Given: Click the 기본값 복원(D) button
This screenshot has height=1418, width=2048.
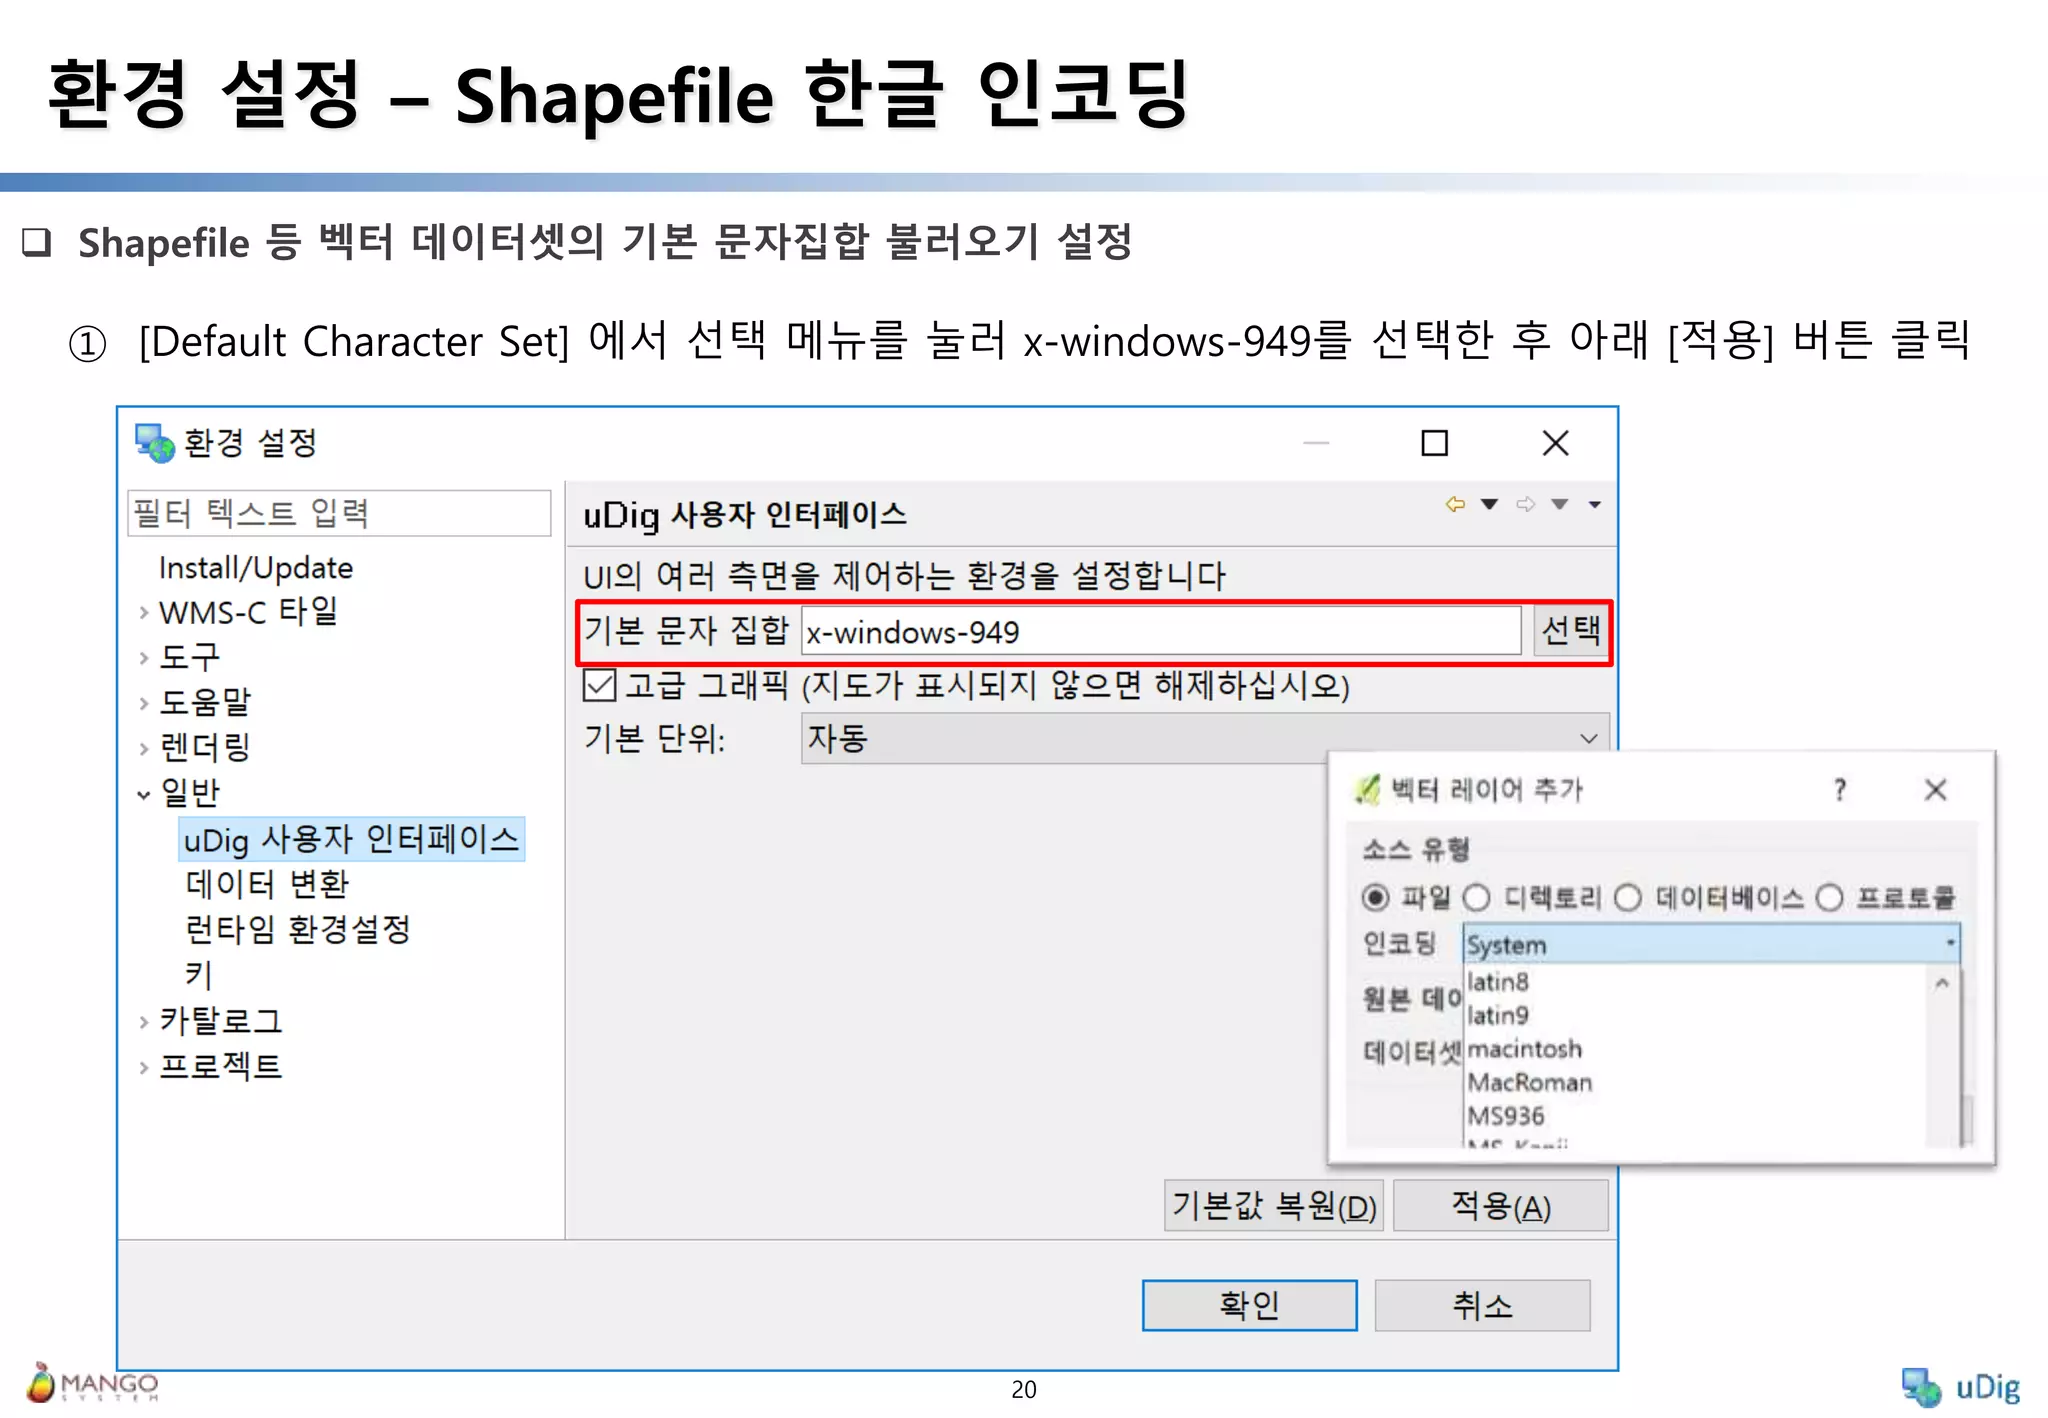Looking at the screenshot, I should (1273, 1206).
